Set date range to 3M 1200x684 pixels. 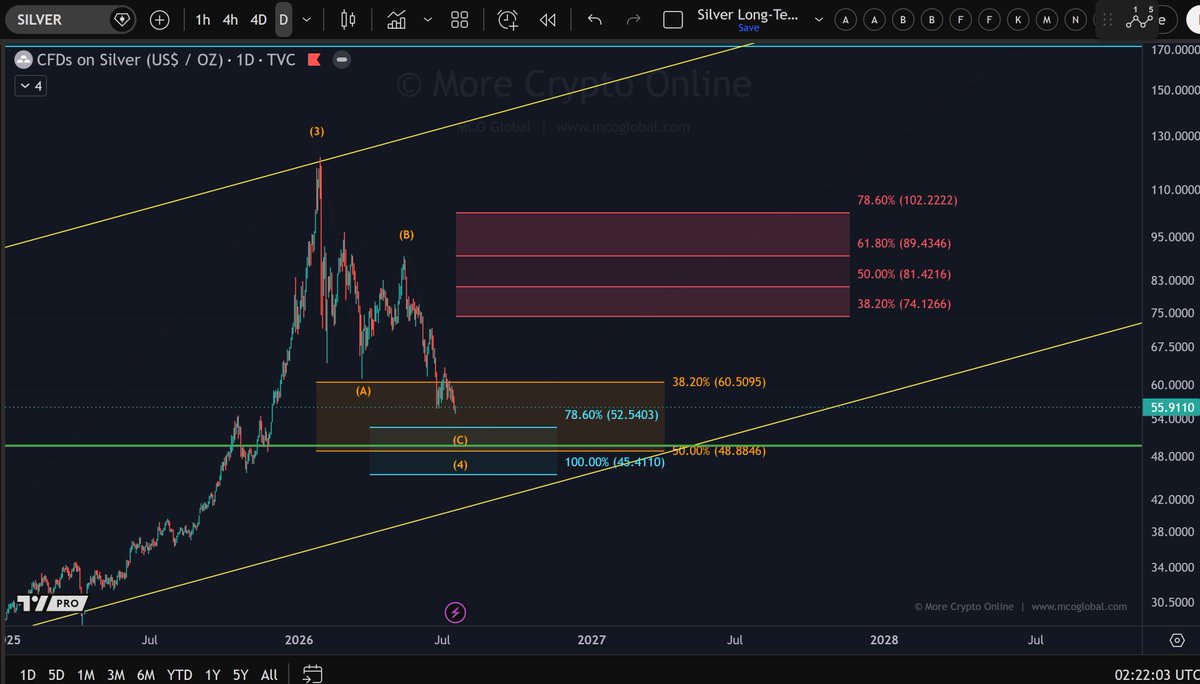[x=116, y=674]
